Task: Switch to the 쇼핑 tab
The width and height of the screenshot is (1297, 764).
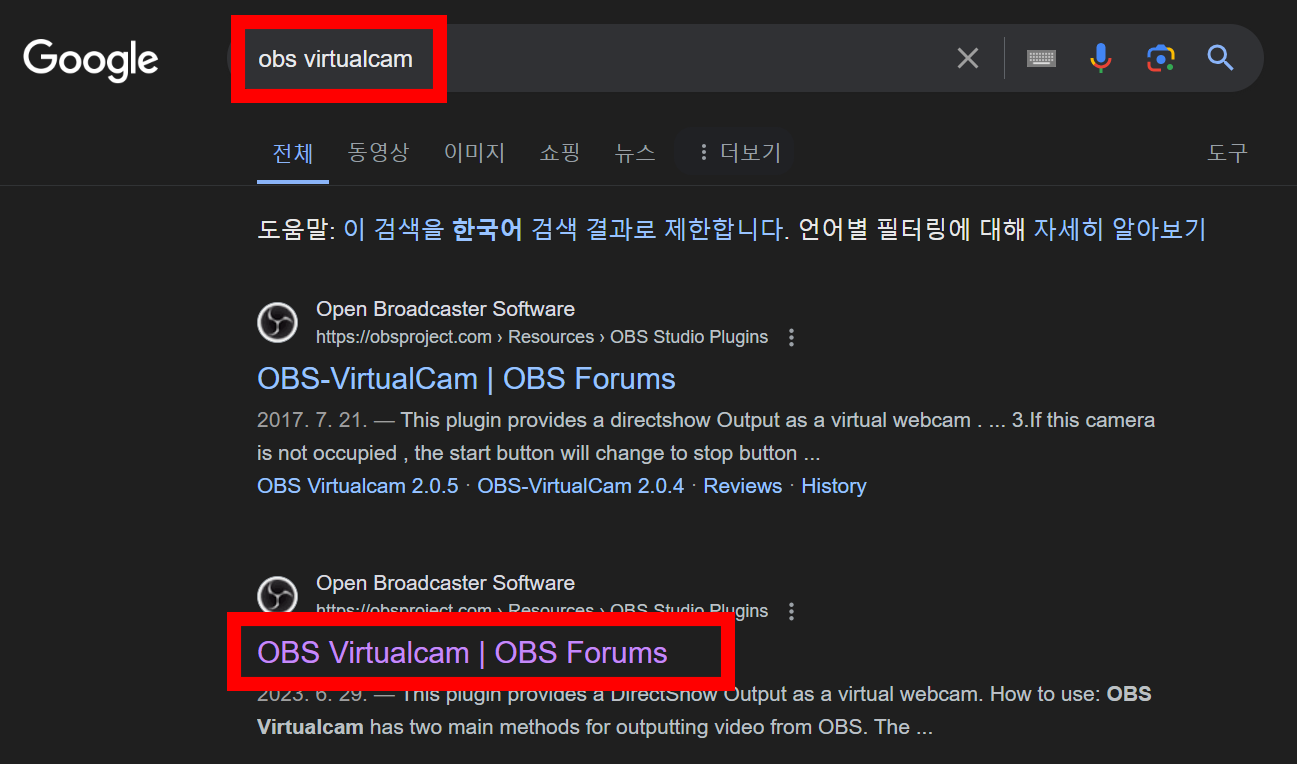Action: pos(559,153)
